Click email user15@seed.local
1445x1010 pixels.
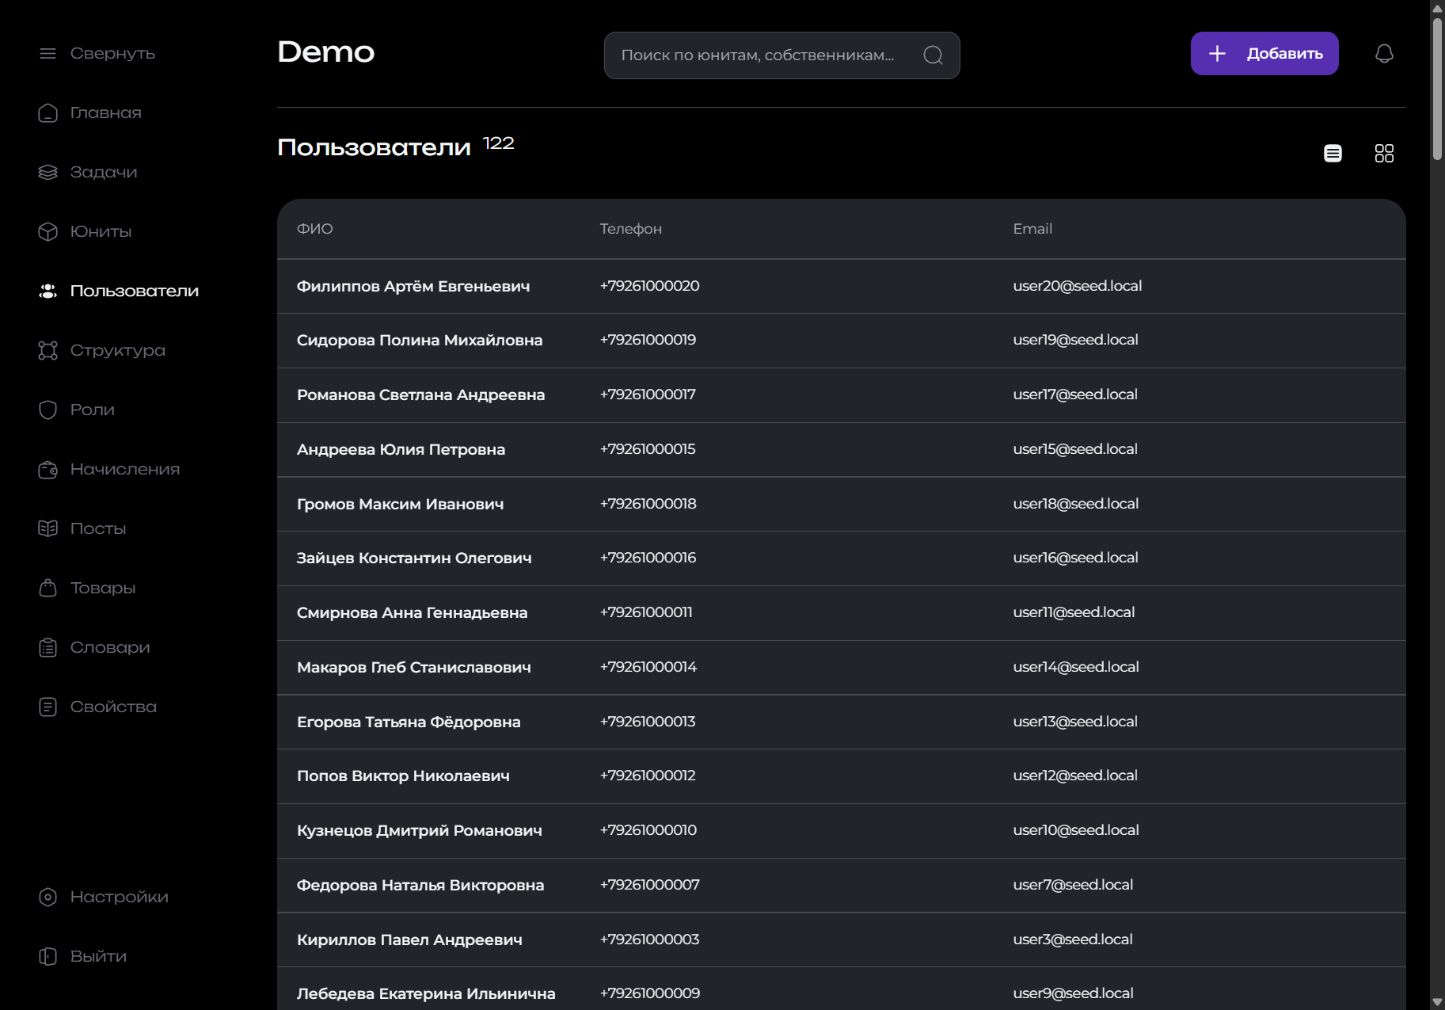[x=1075, y=450]
